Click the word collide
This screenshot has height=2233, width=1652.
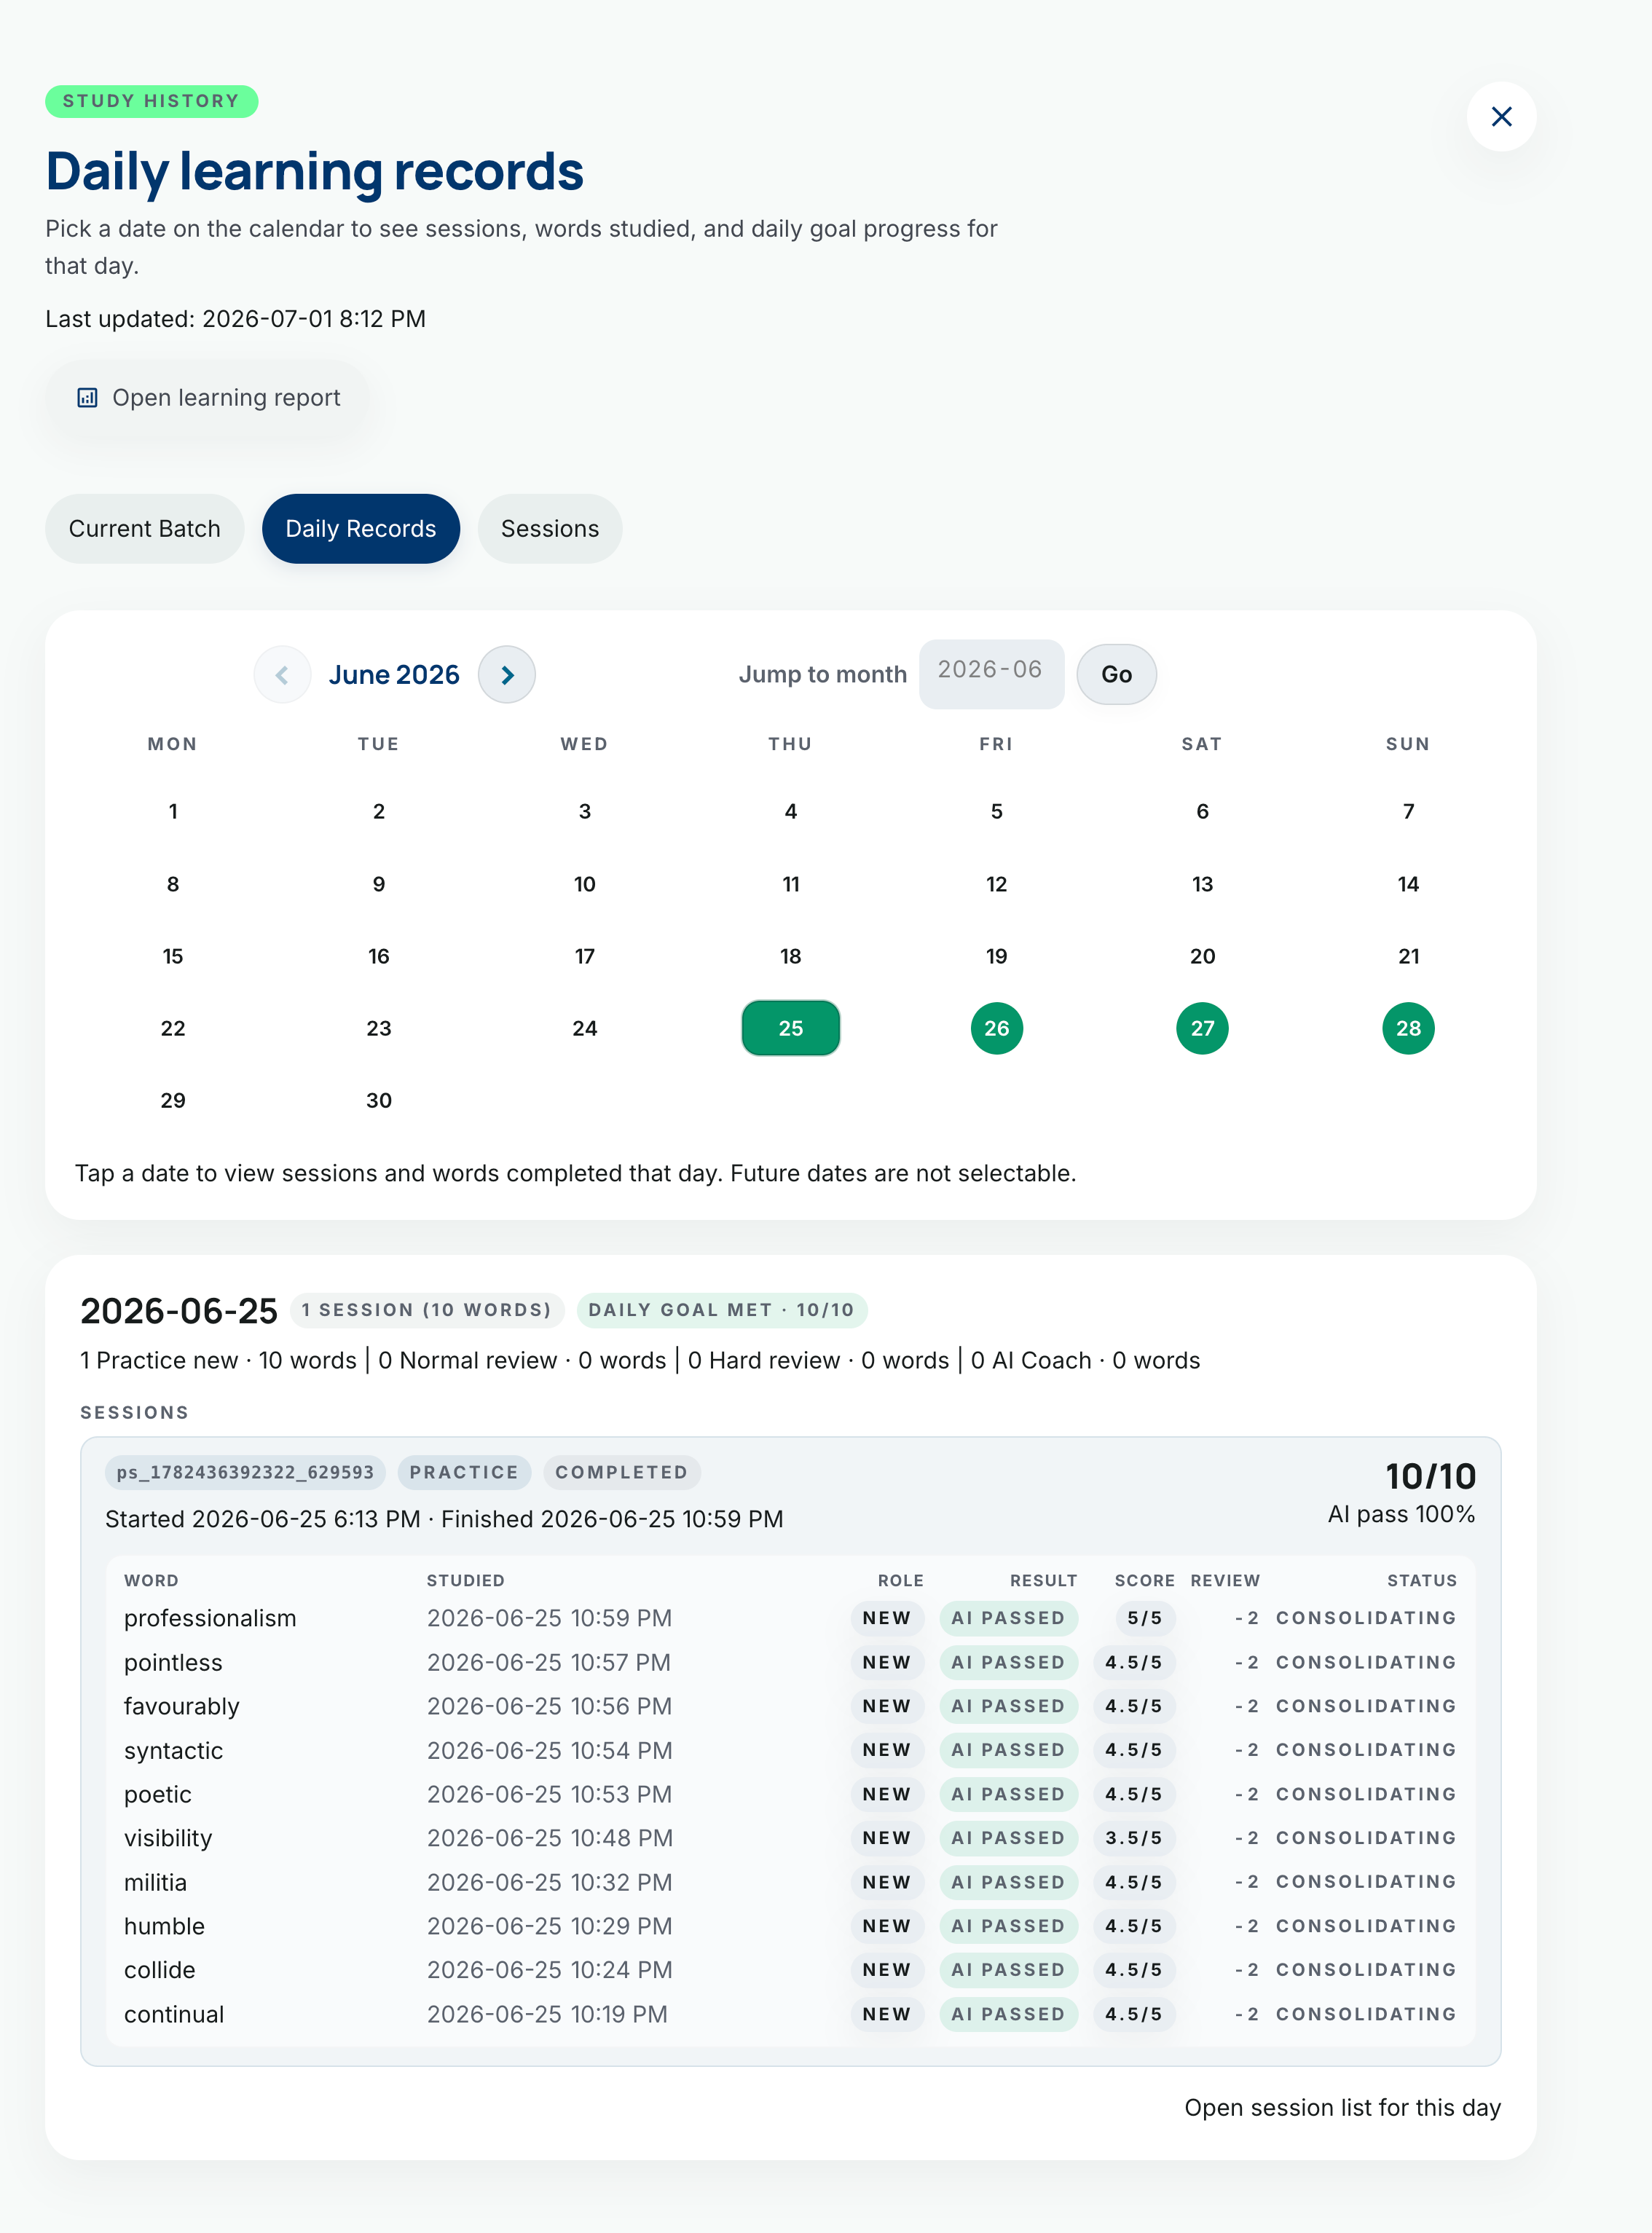click(160, 1970)
